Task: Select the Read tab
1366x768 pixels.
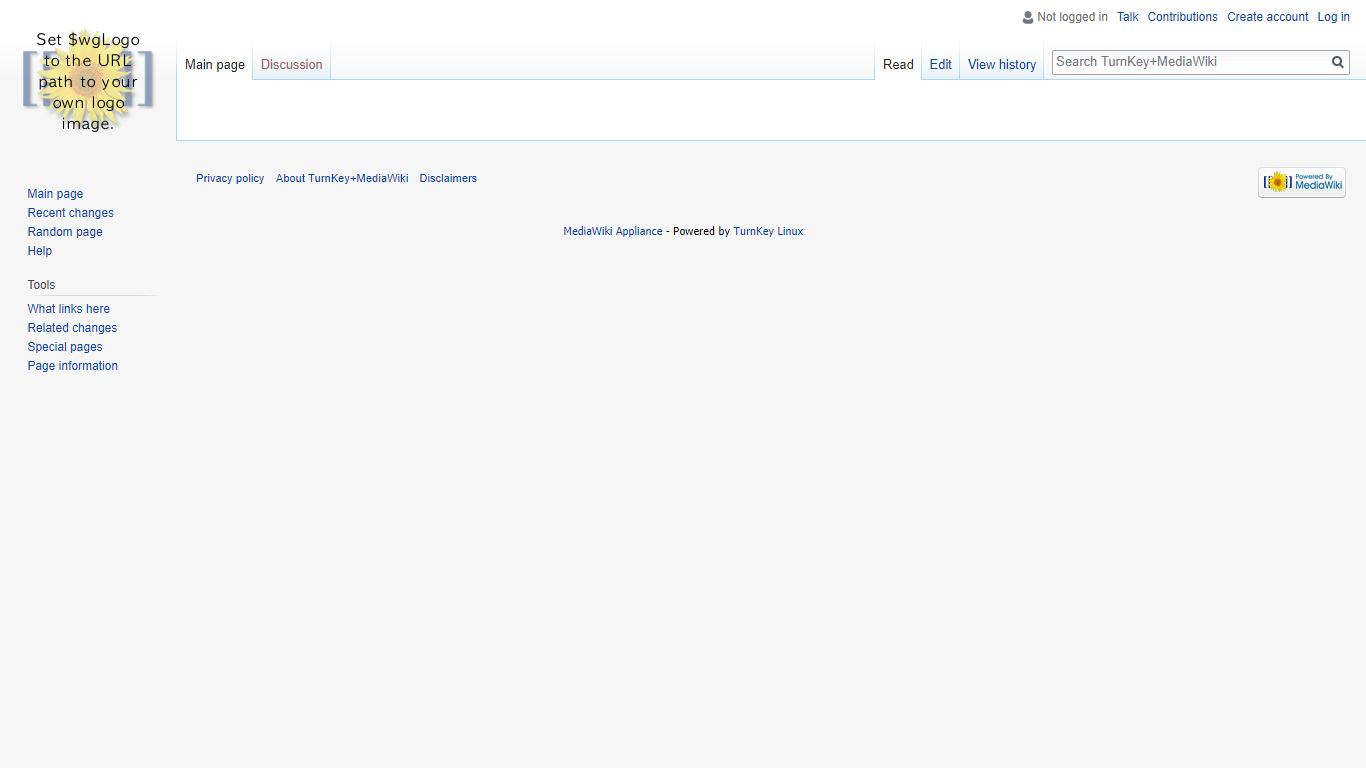Action: (898, 65)
